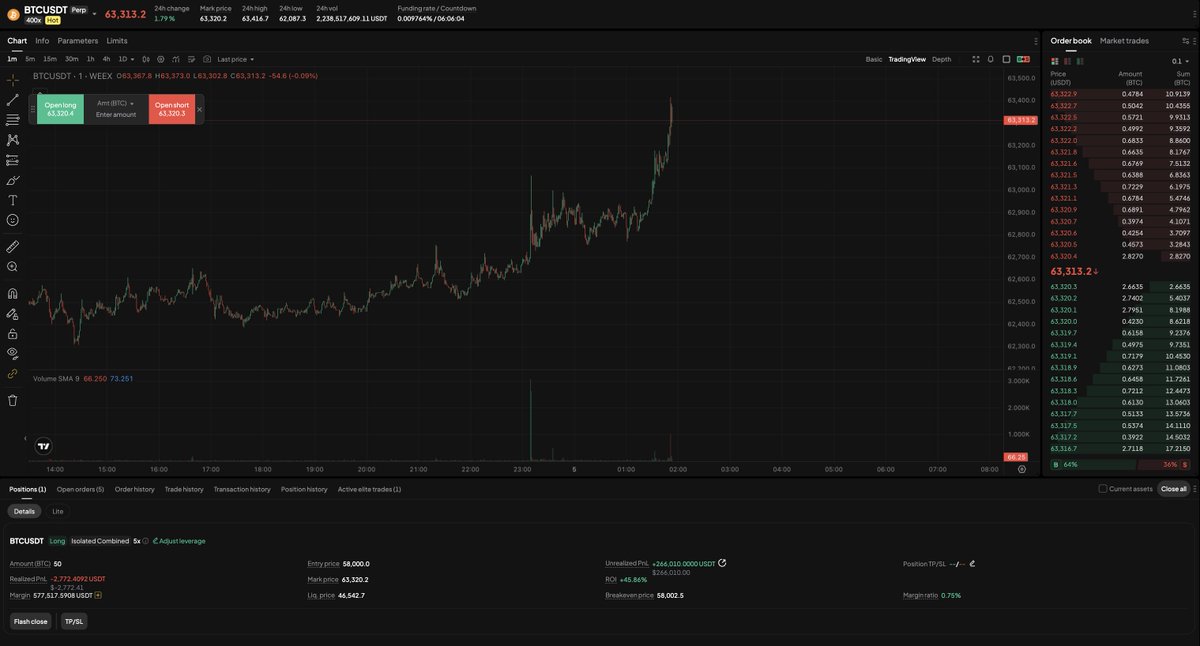
Task: Open the Position history tab
Action: (304, 489)
